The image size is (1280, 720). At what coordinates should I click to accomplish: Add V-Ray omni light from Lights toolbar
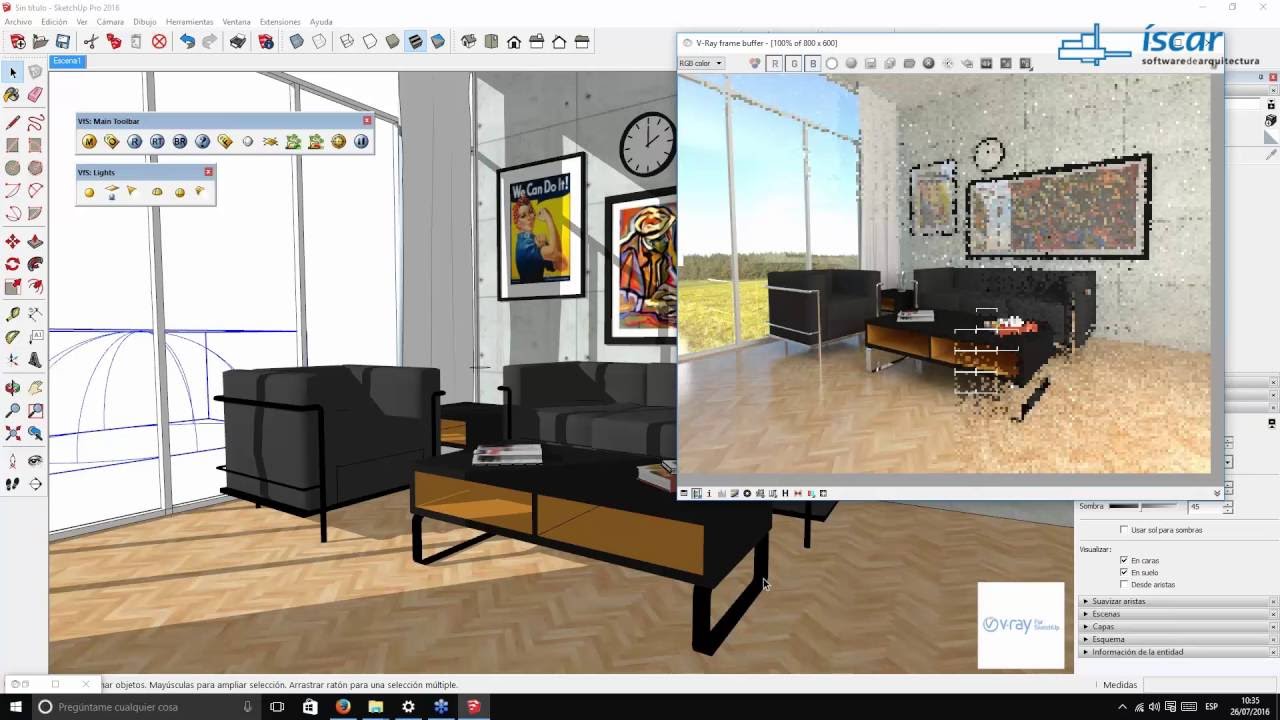click(89, 192)
